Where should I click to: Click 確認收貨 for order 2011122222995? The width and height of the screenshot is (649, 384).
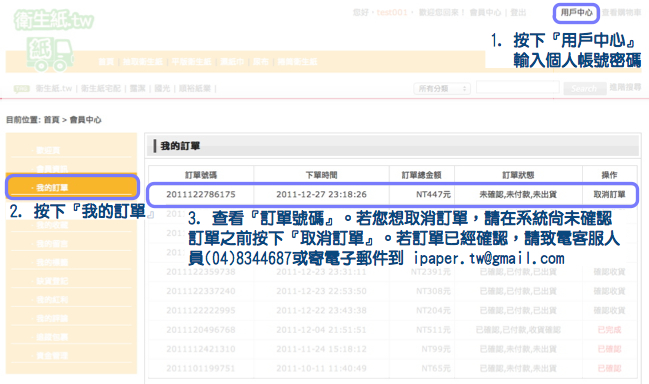pos(609,310)
